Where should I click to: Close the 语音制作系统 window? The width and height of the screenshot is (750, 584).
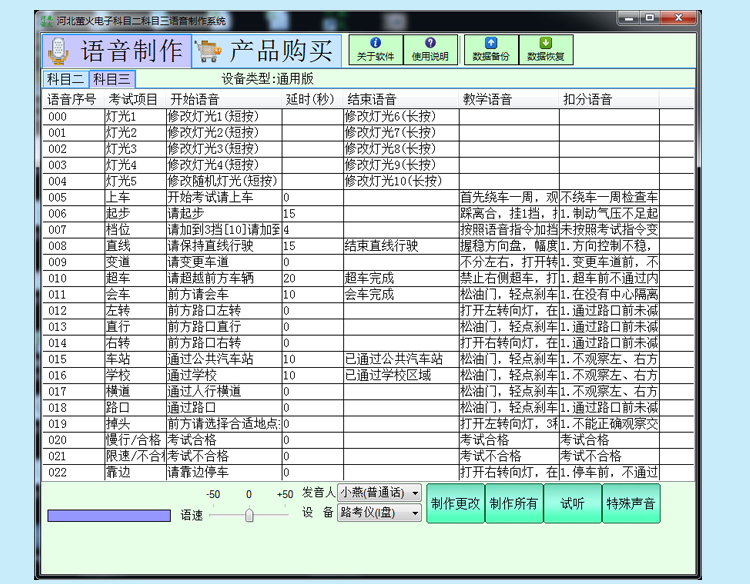[x=679, y=18]
